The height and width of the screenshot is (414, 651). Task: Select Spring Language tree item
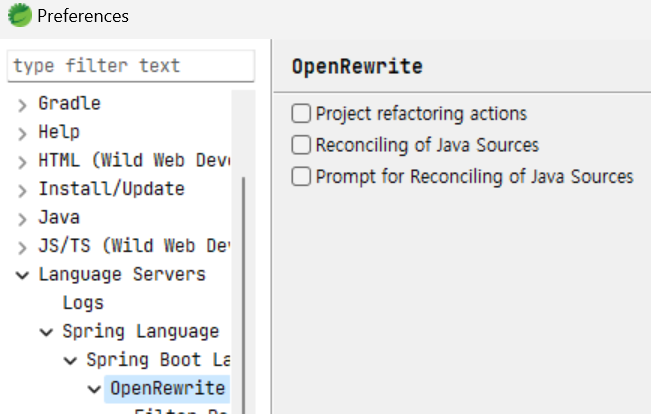(x=141, y=331)
